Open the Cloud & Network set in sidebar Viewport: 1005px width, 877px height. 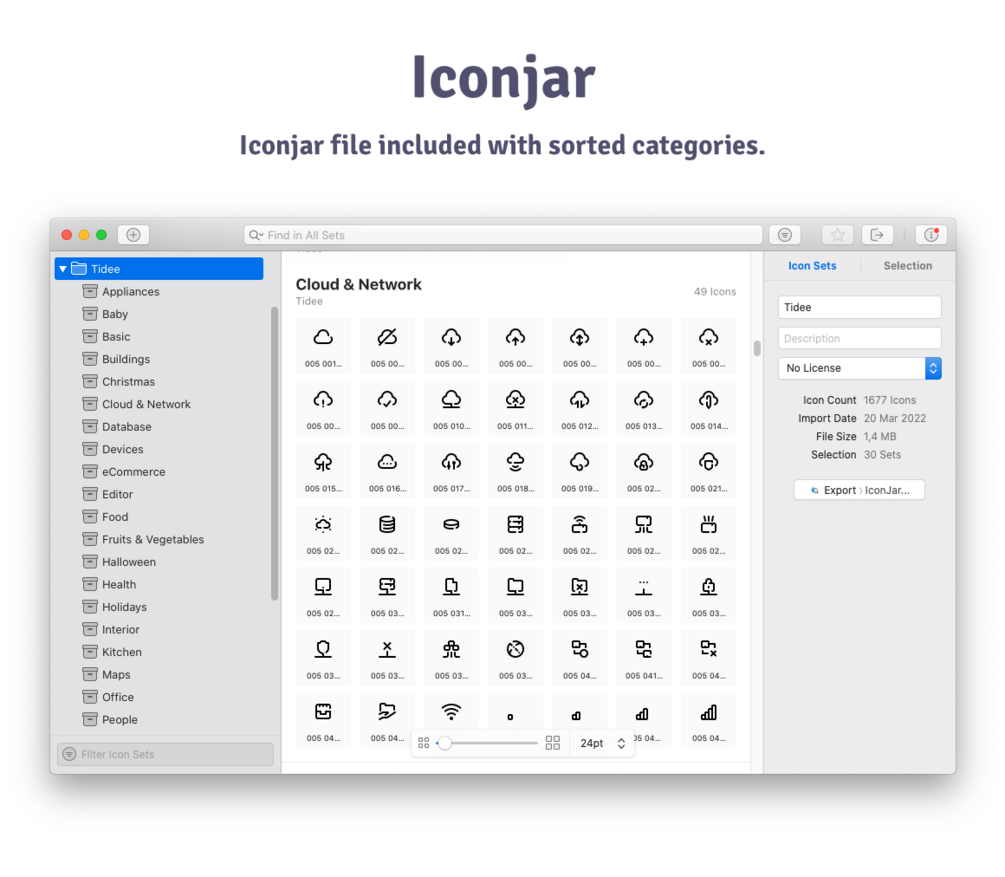pyautogui.click(x=146, y=404)
